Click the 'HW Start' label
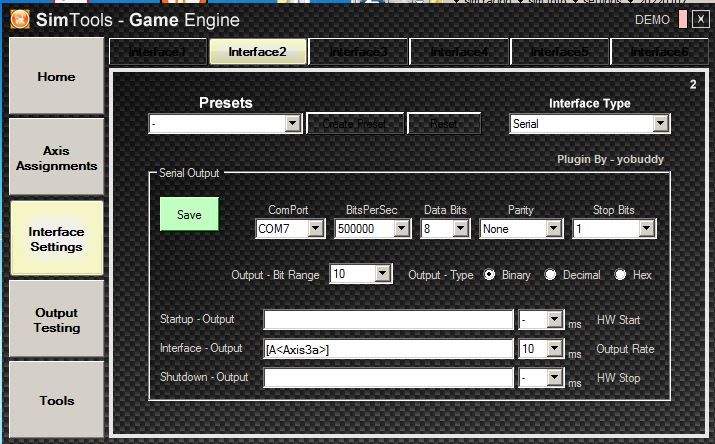 (x=618, y=320)
